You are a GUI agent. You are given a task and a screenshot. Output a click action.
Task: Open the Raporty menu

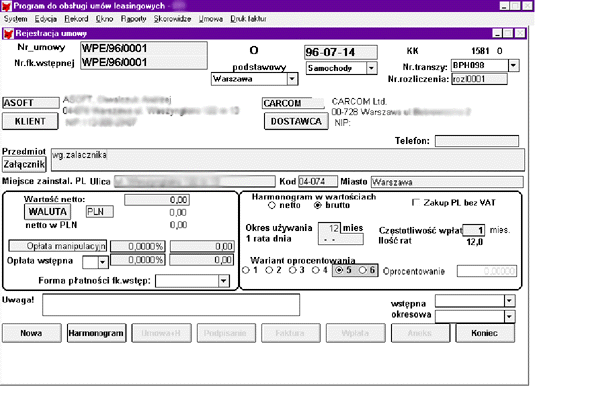pyautogui.click(x=134, y=19)
